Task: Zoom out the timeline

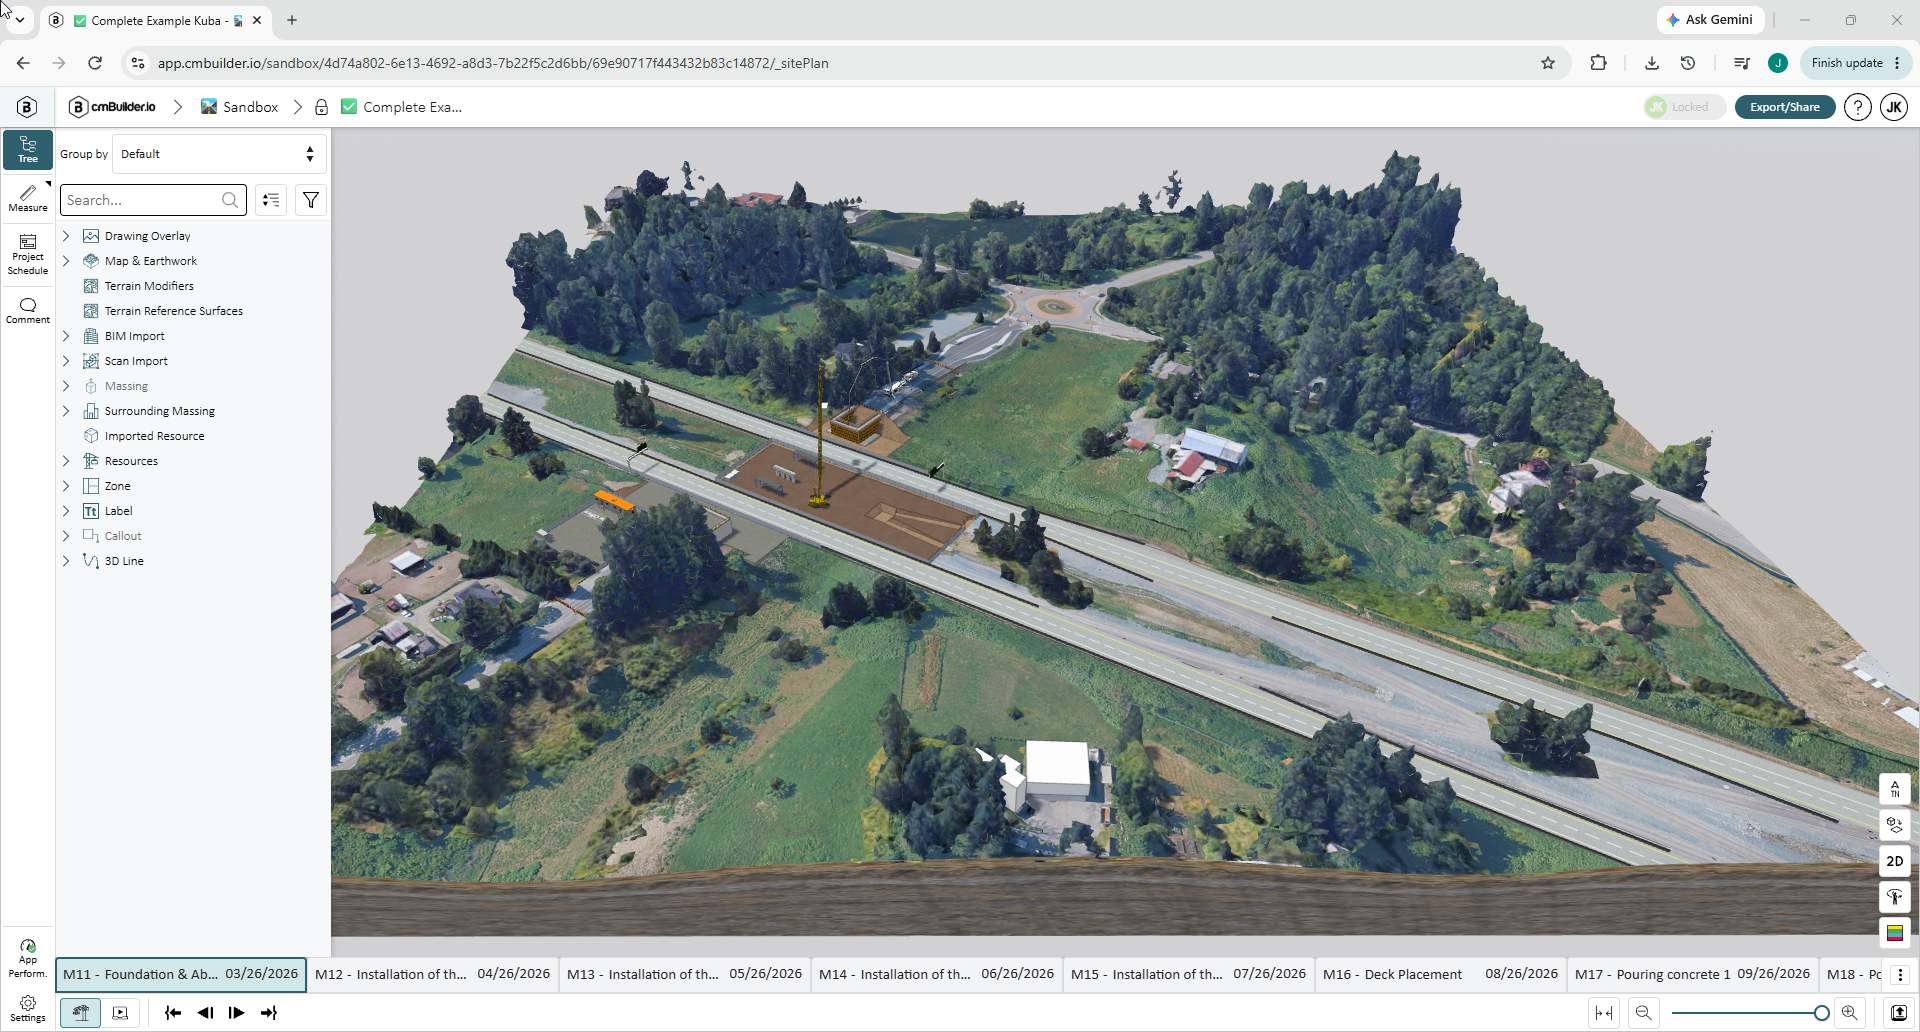Action: click(x=1643, y=1013)
